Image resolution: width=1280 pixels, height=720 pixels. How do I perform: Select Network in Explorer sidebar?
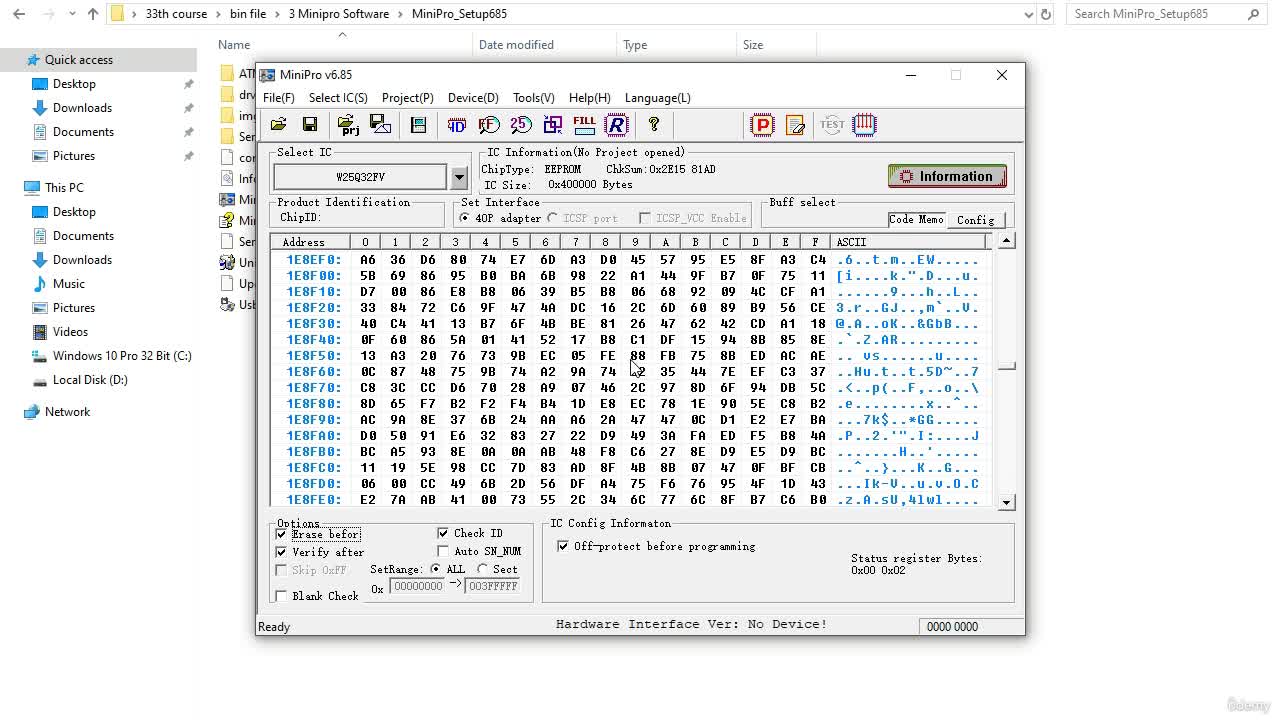[x=67, y=412]
